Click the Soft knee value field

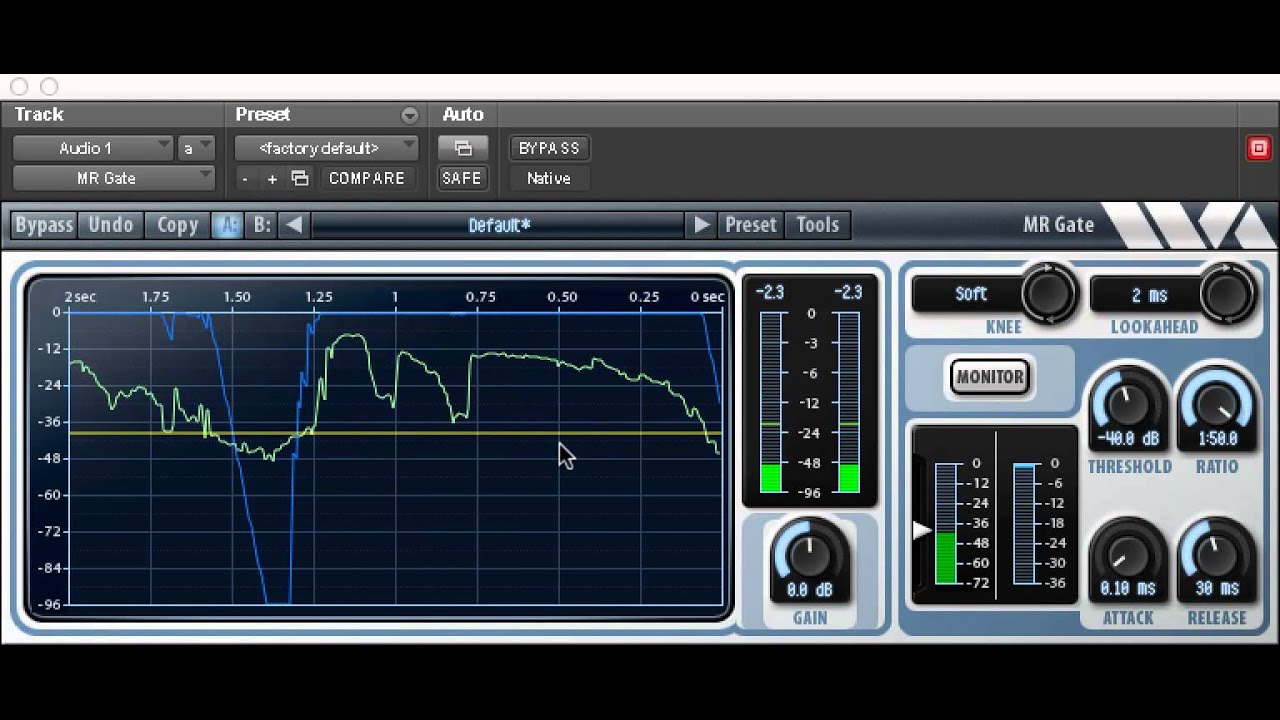coord(970,294)
